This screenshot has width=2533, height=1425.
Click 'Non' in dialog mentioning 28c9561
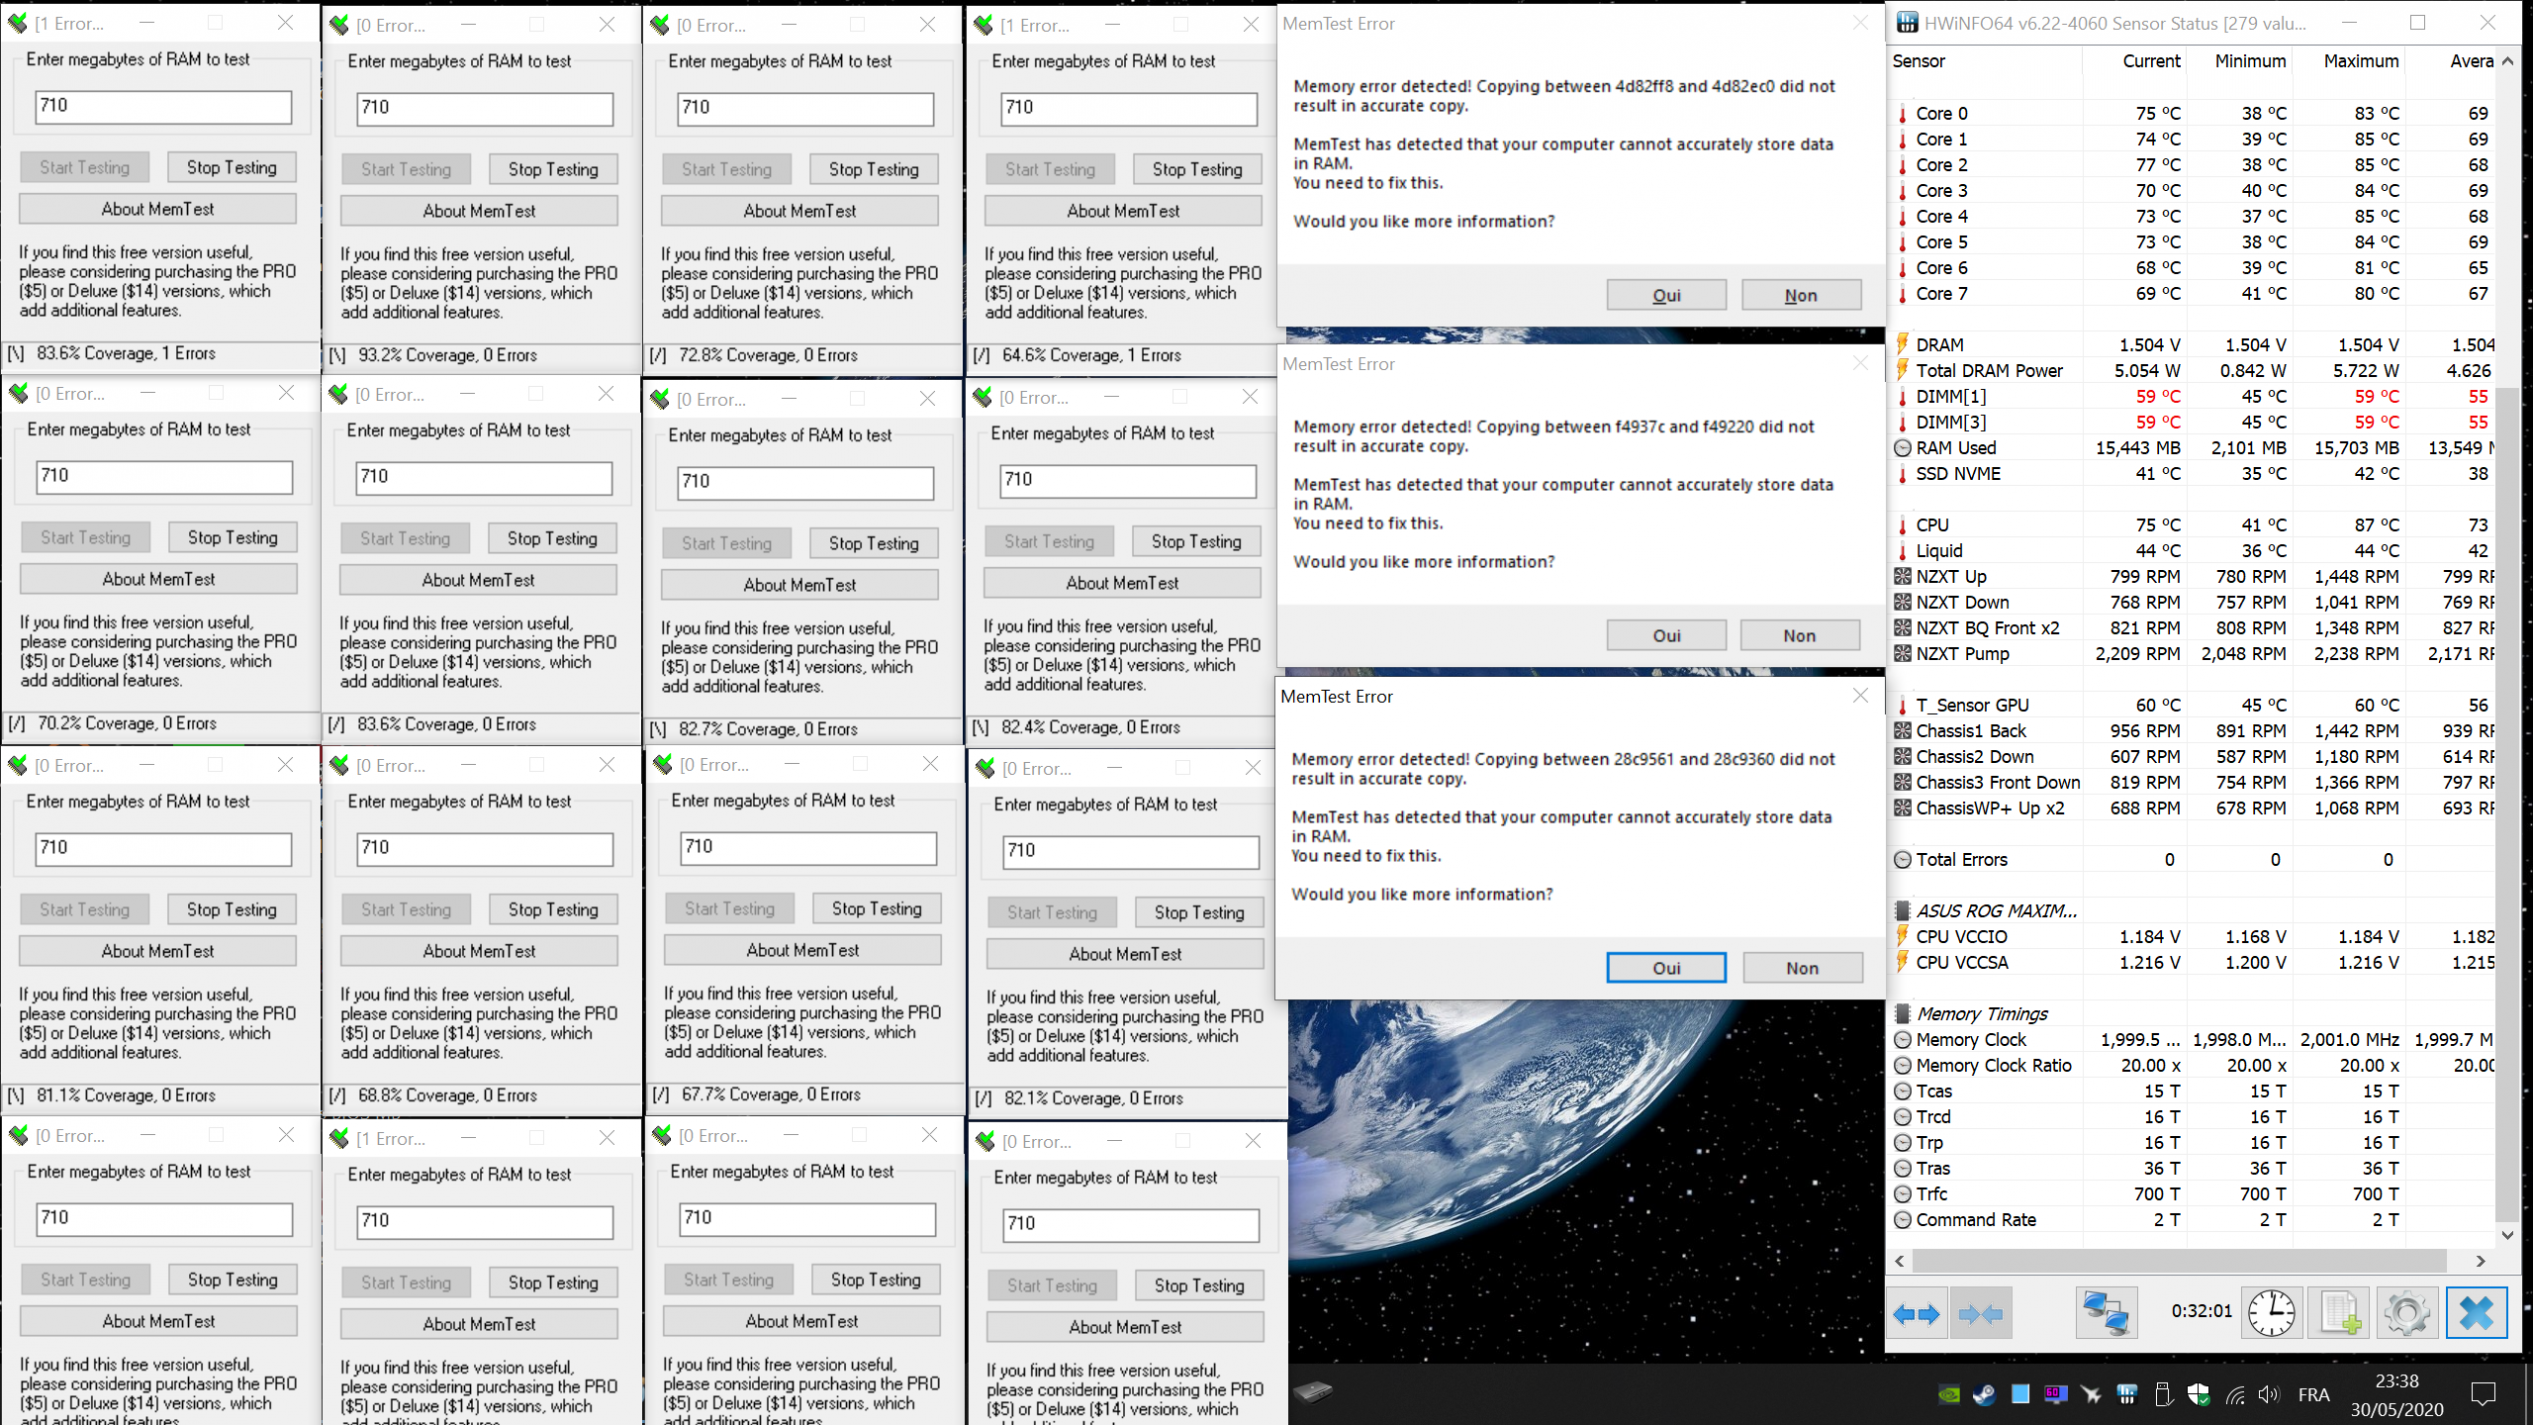(x=1802, y=968)
